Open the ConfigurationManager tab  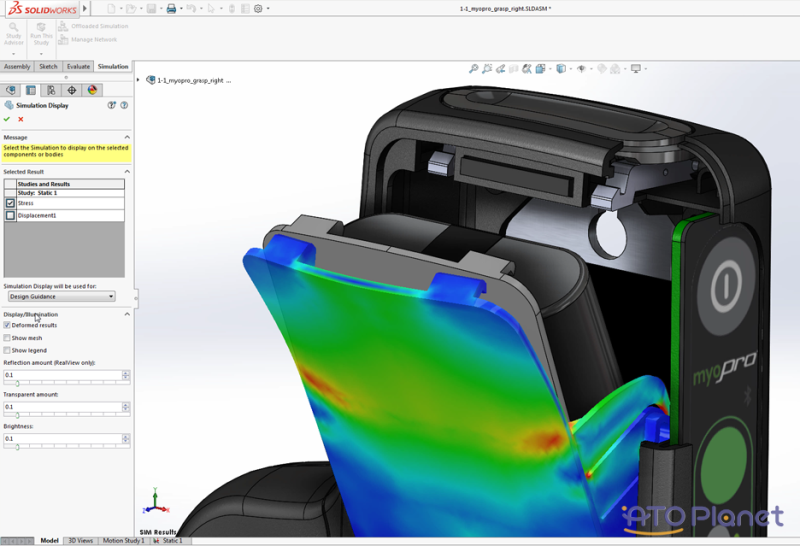click(x=51, y=90)
